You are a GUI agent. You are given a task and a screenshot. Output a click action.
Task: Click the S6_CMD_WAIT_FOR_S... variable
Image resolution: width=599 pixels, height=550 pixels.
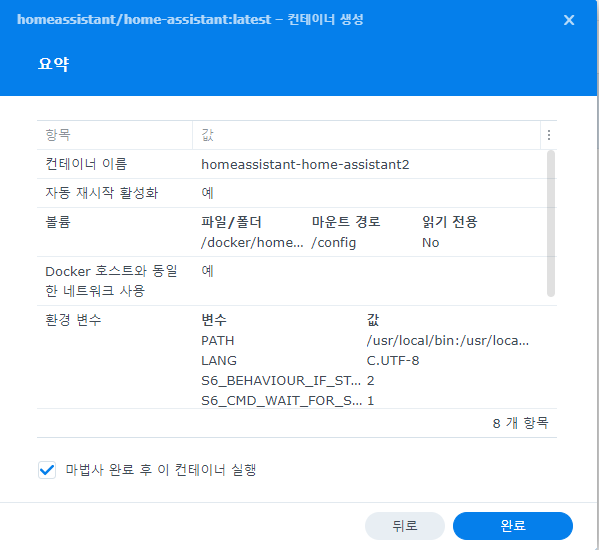tap(282, 401)
